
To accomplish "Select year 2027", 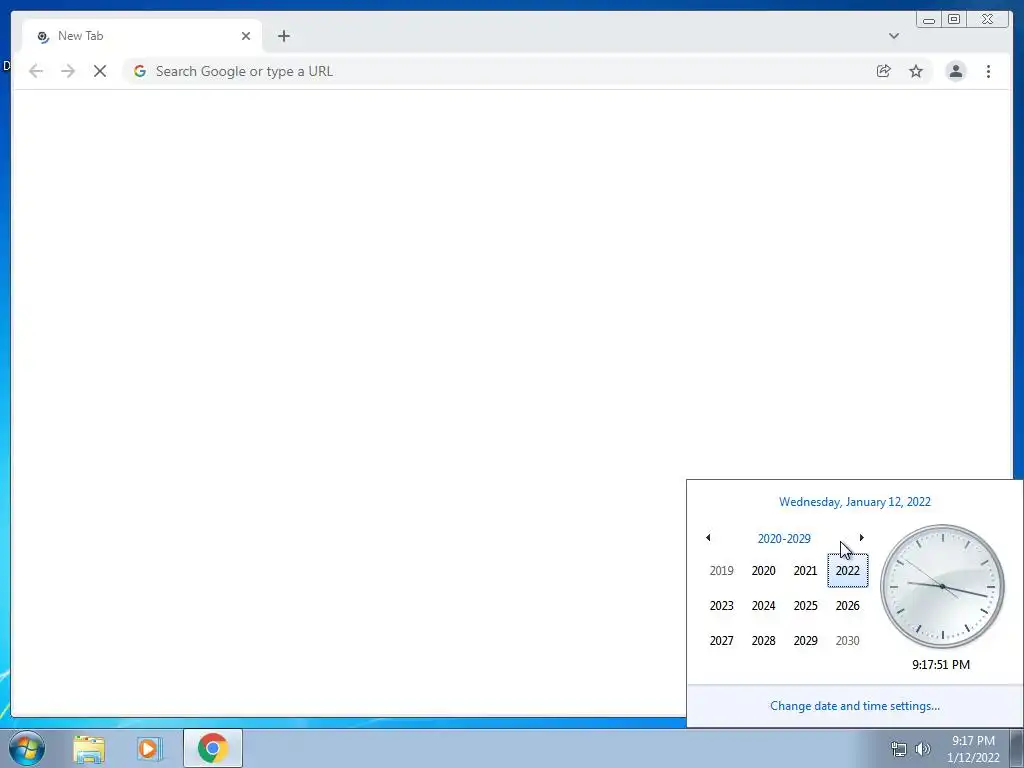I will [722, 641].
